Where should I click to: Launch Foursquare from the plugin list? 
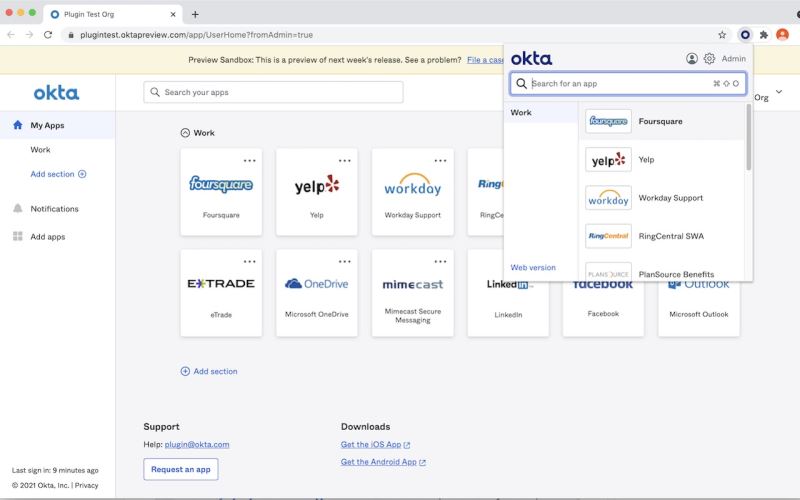tap(662, 121)
